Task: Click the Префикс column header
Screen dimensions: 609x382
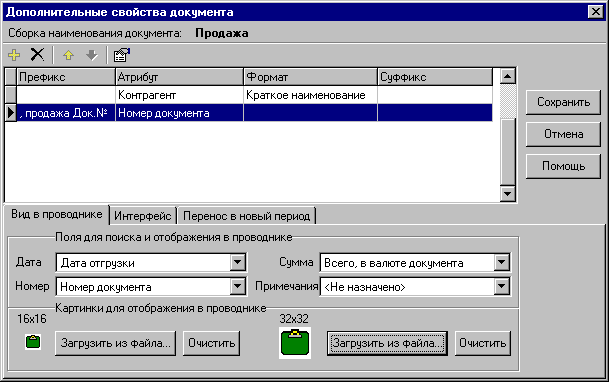Action: click(66, 77)
